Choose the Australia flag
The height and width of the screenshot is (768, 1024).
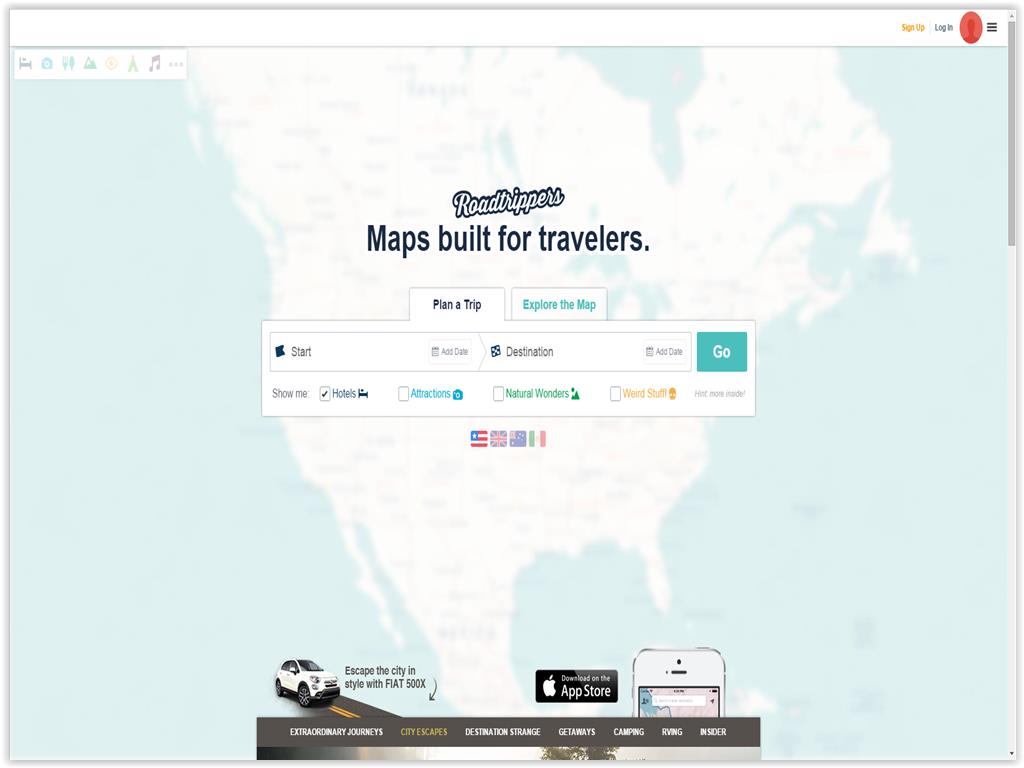click(518, 439)
